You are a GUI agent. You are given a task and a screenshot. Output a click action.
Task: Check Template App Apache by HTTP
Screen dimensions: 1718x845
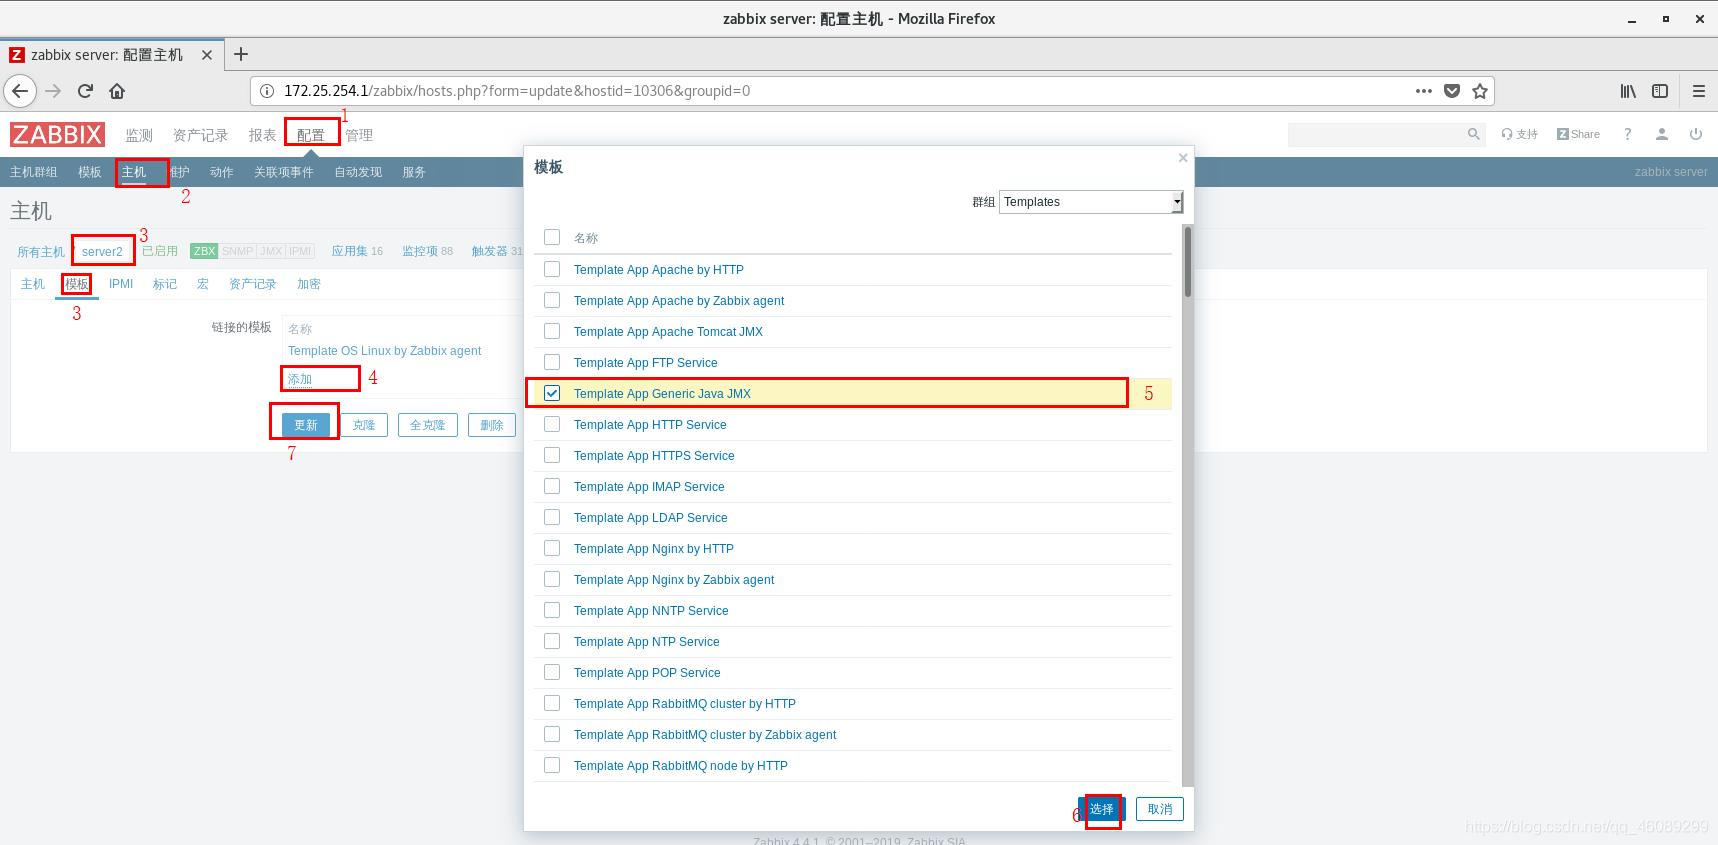552,269
